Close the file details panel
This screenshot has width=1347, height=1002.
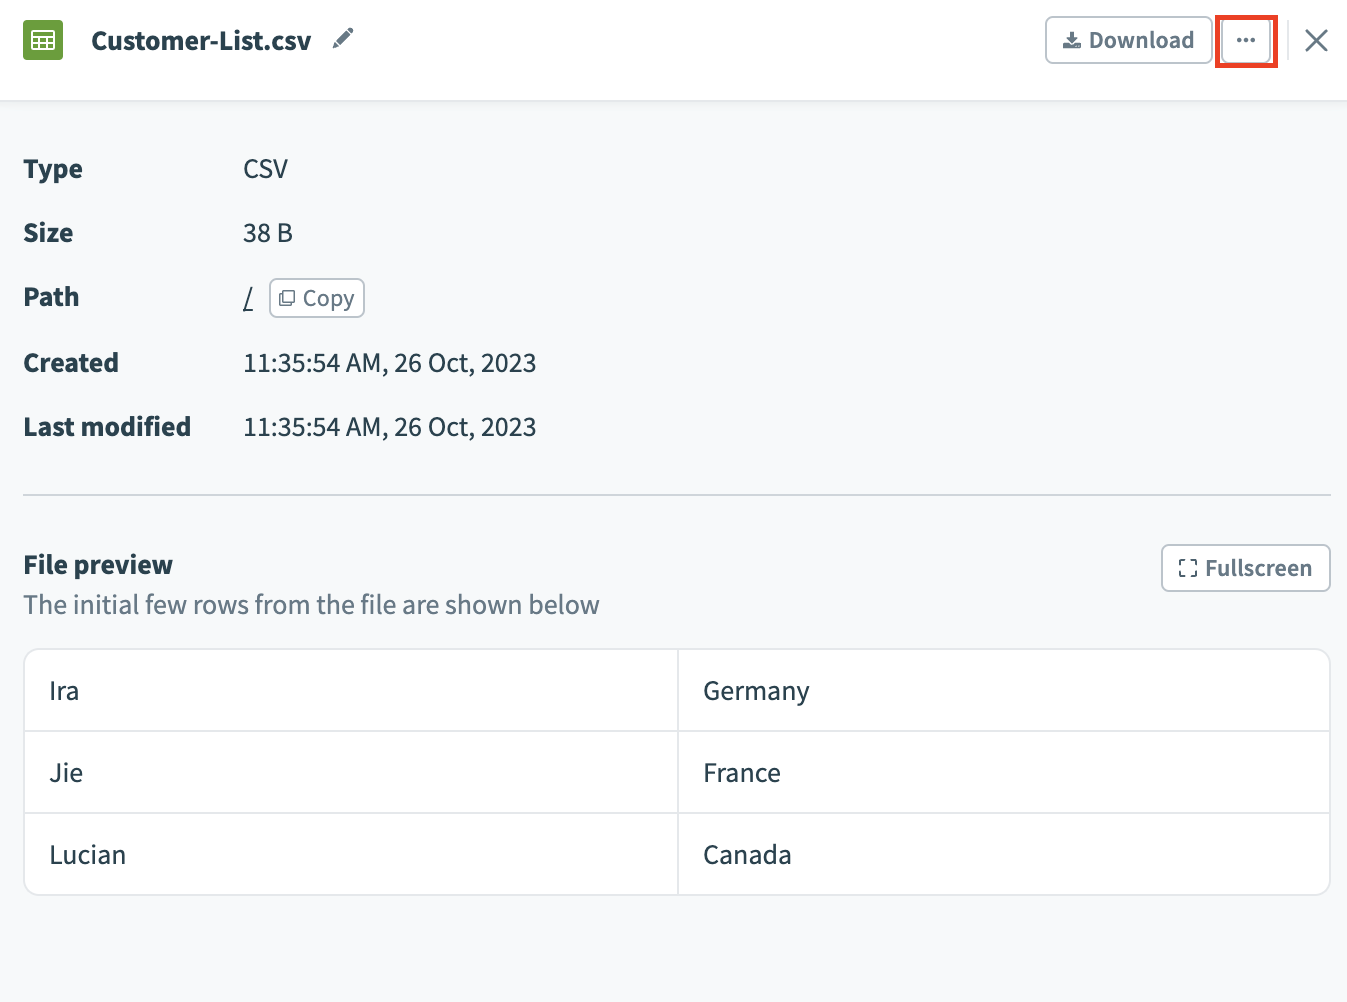point(1316,41)
